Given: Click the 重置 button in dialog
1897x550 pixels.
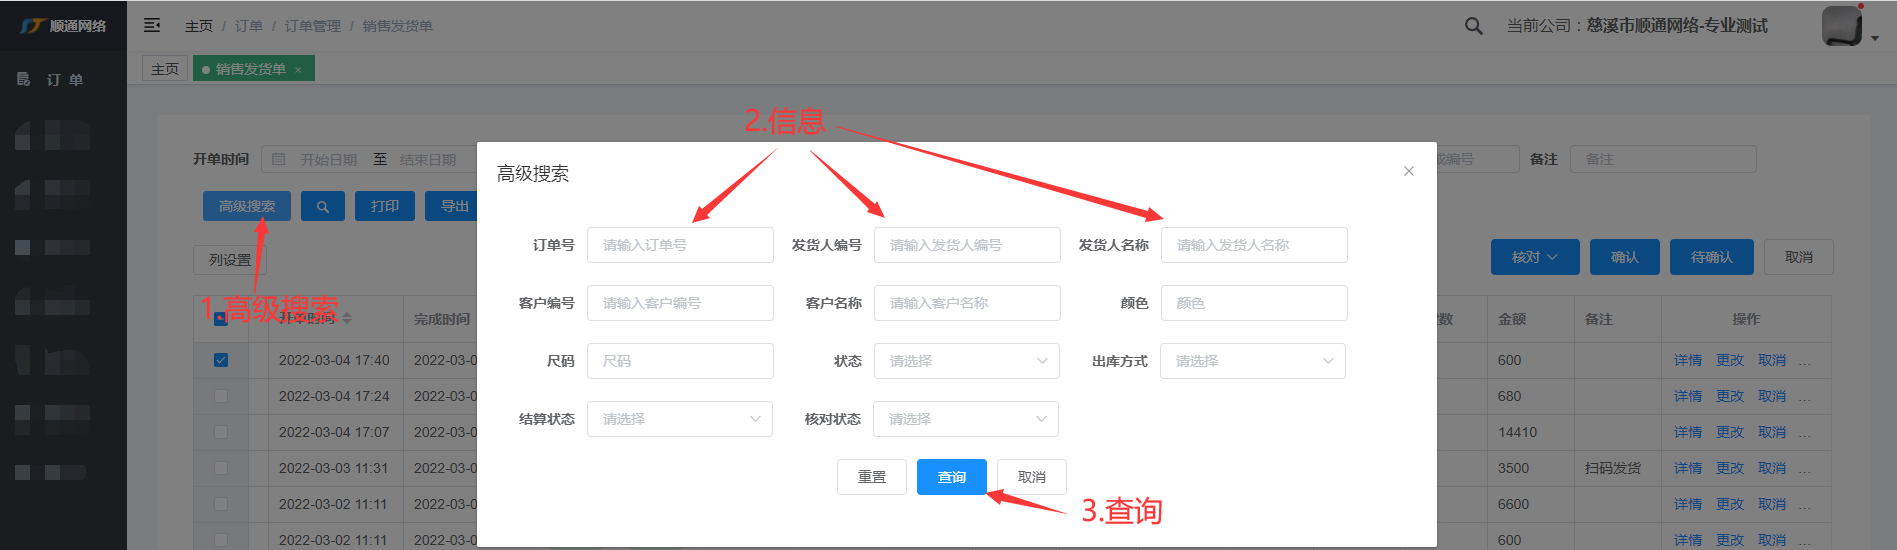Looking at the screenshot, I should [x=871, y=477].
